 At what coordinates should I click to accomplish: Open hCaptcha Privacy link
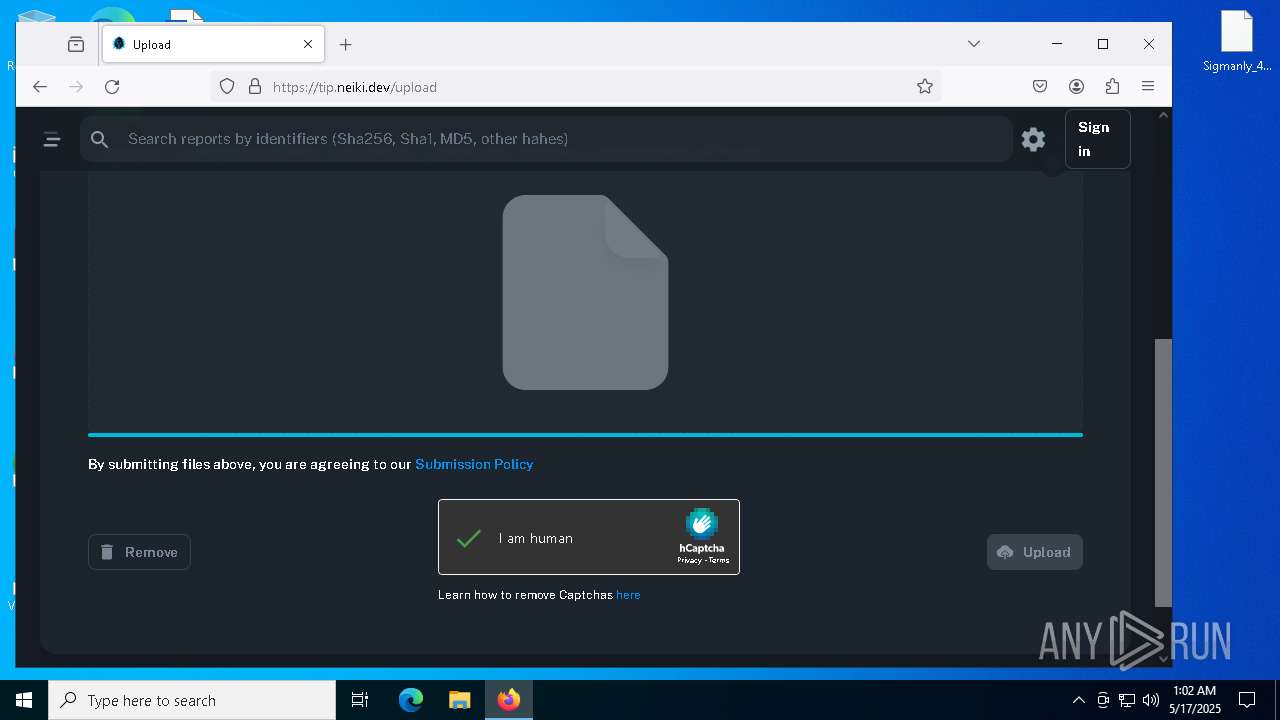[689, 560]
